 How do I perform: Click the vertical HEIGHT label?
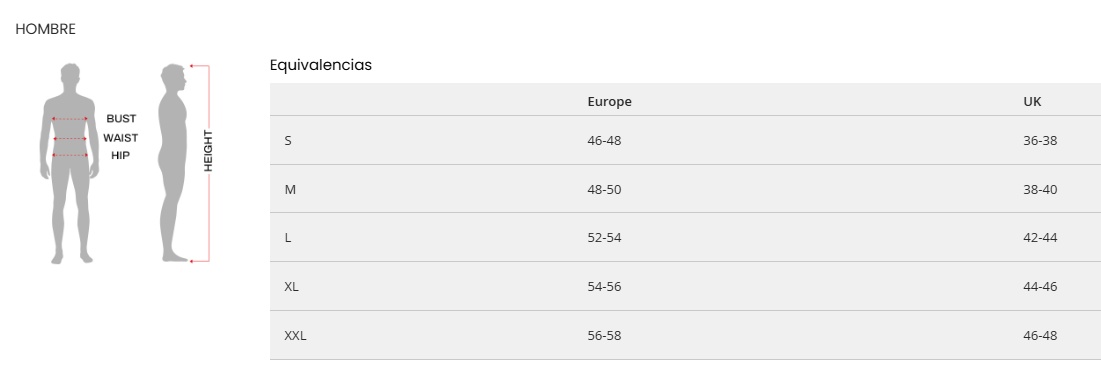[x=208, y=151]
